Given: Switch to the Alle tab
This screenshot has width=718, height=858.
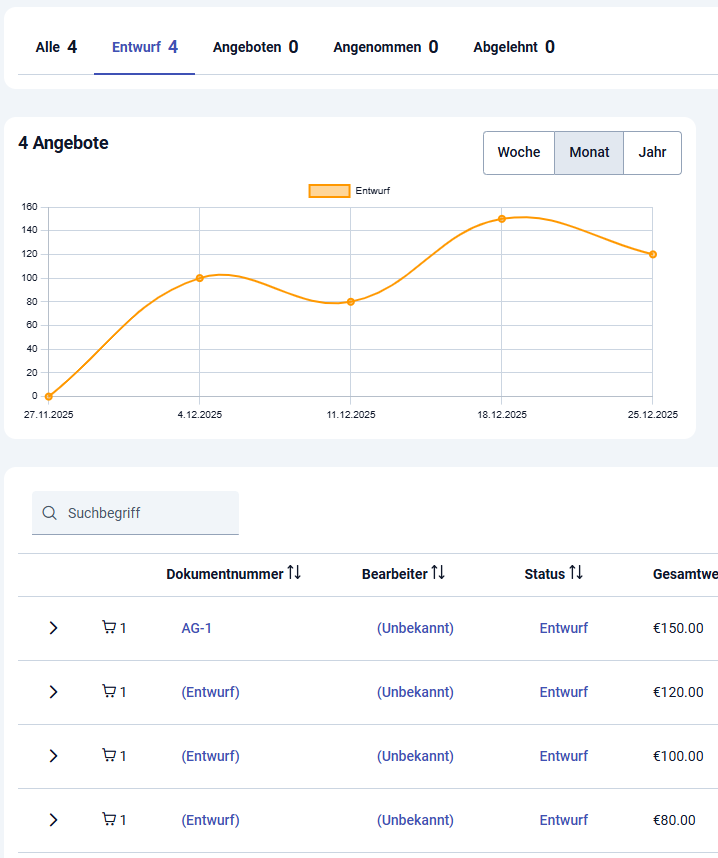Looking at the screenshot, I should pos(56,47).
